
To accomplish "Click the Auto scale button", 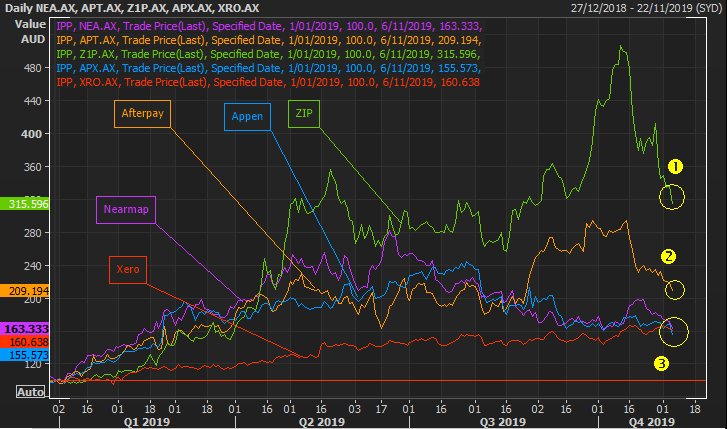I will (31, 392).
